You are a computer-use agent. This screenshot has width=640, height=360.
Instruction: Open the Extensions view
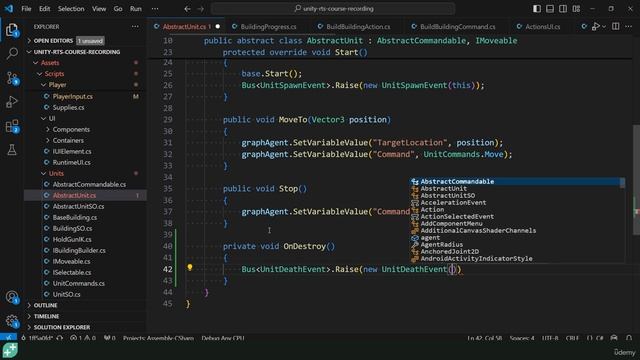click(x=12, y=126)
